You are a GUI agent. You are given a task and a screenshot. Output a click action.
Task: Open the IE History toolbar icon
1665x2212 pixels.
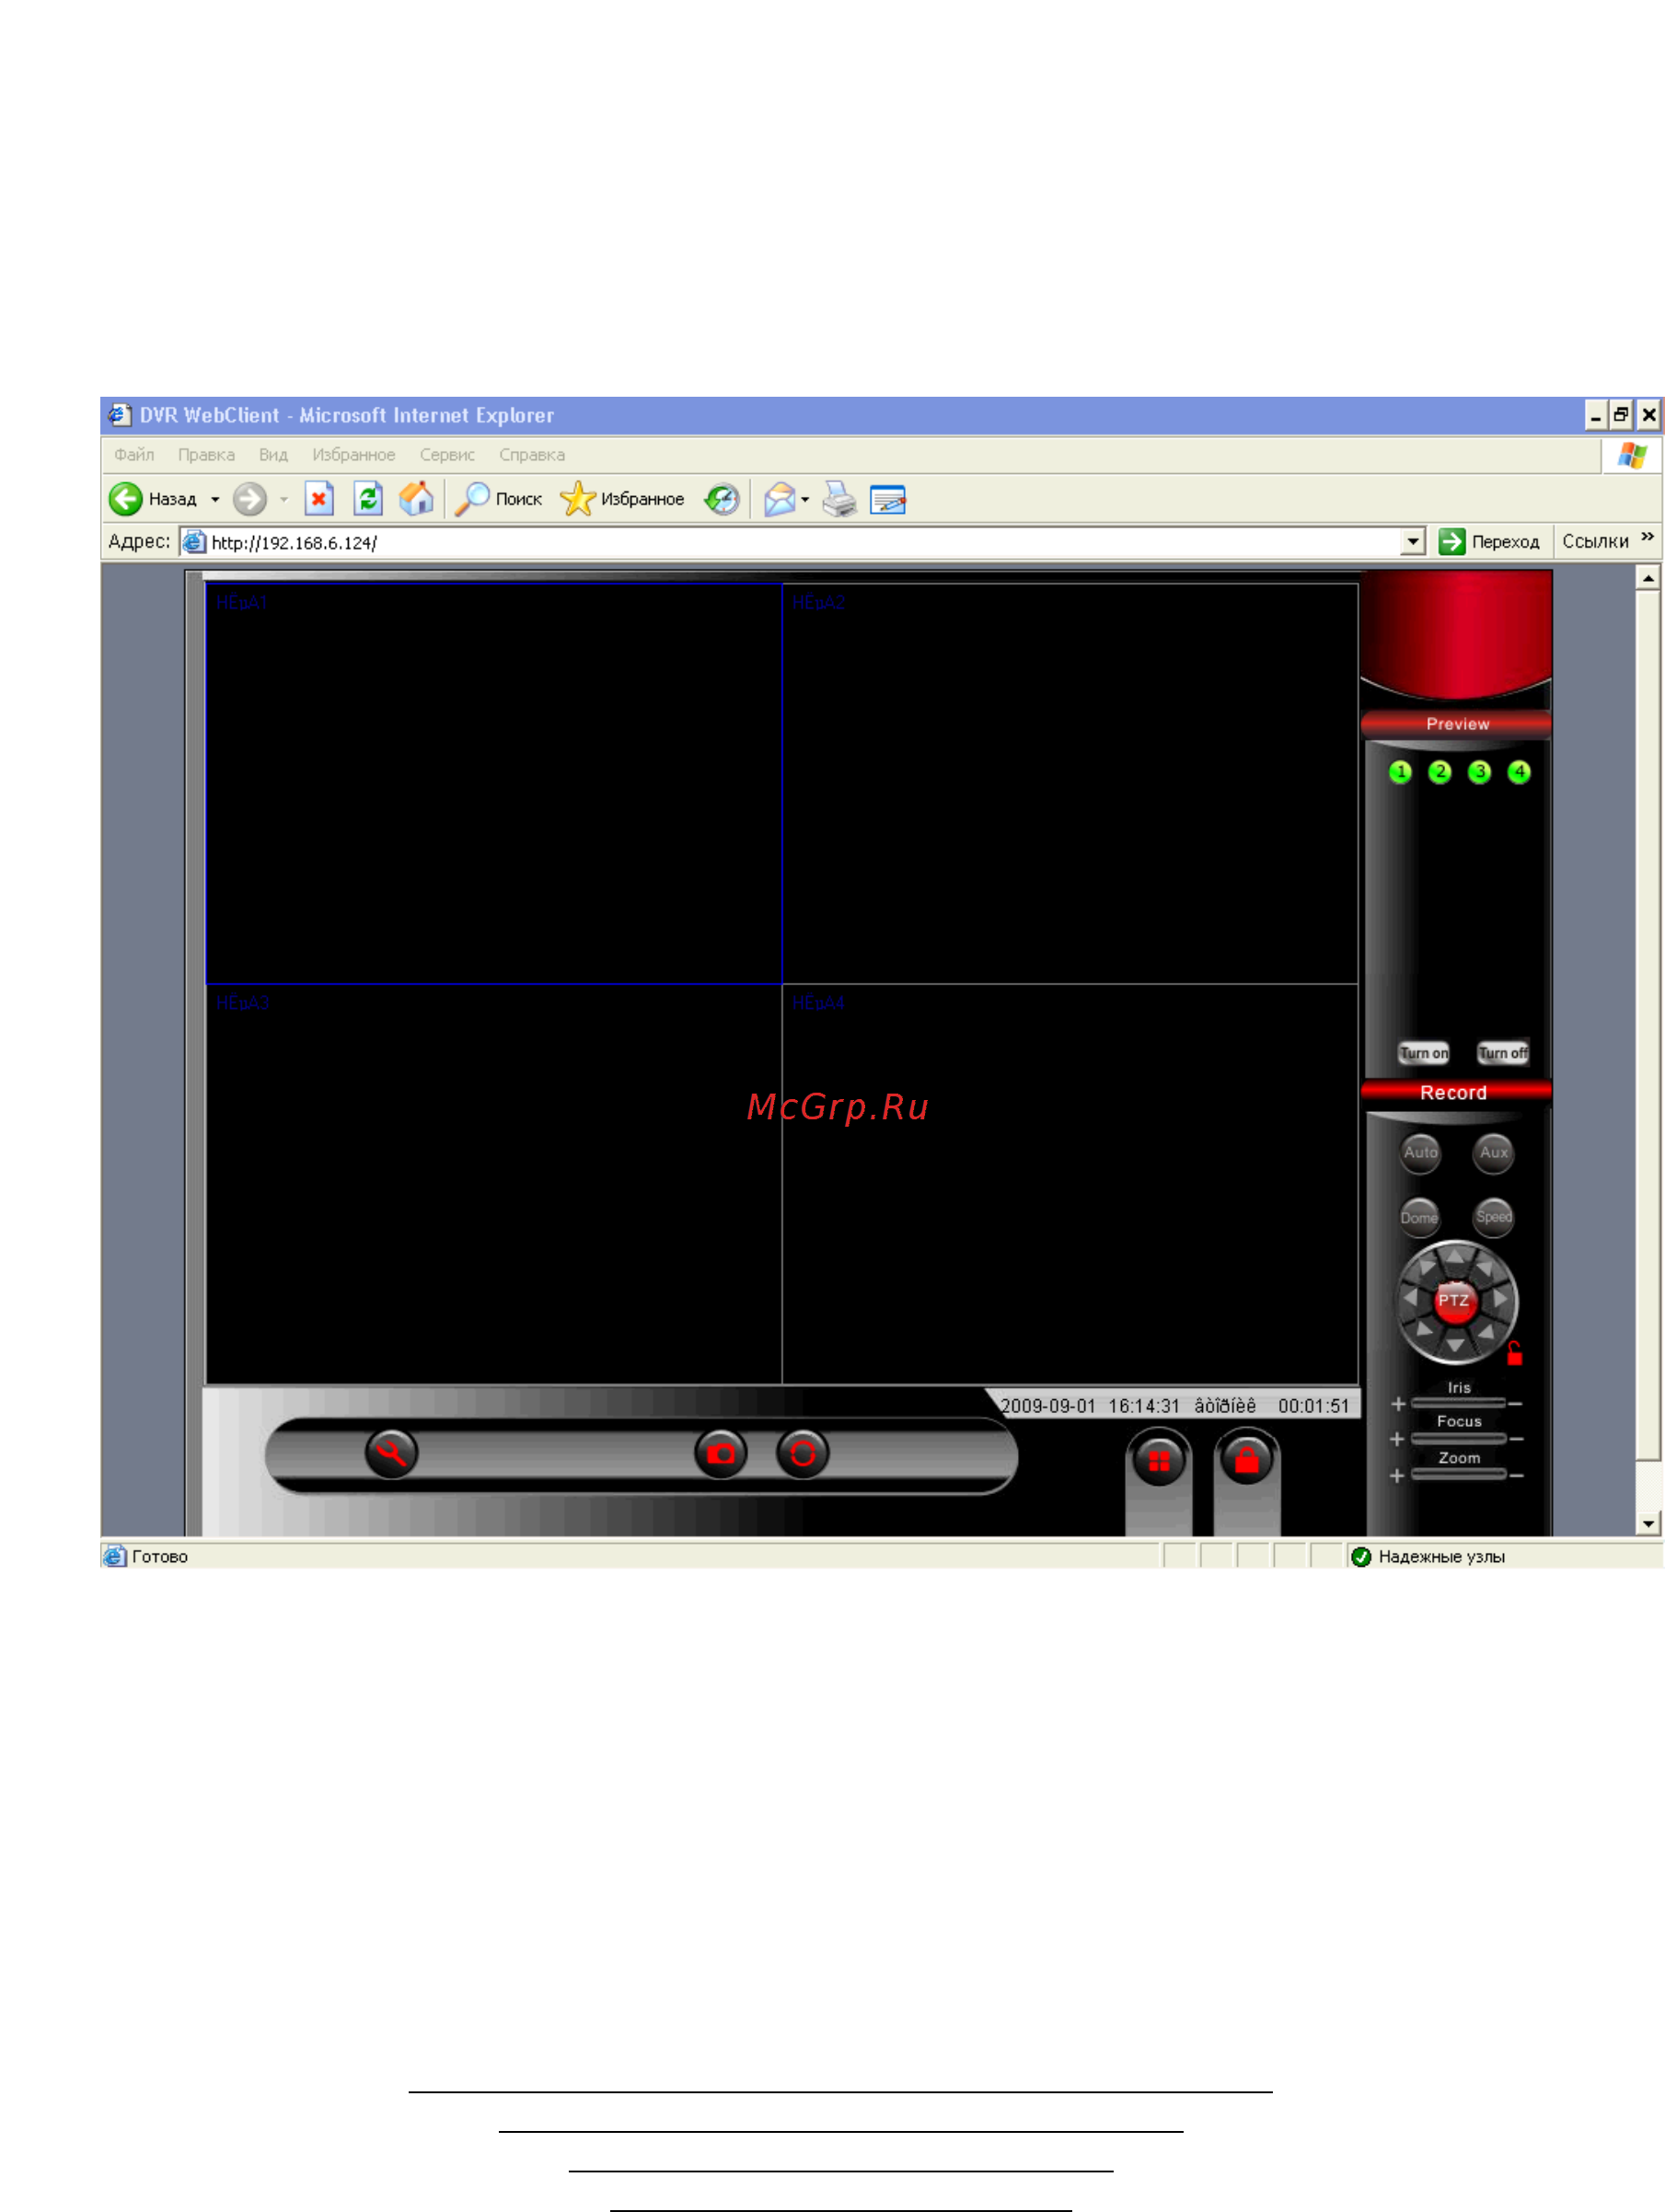721,498
